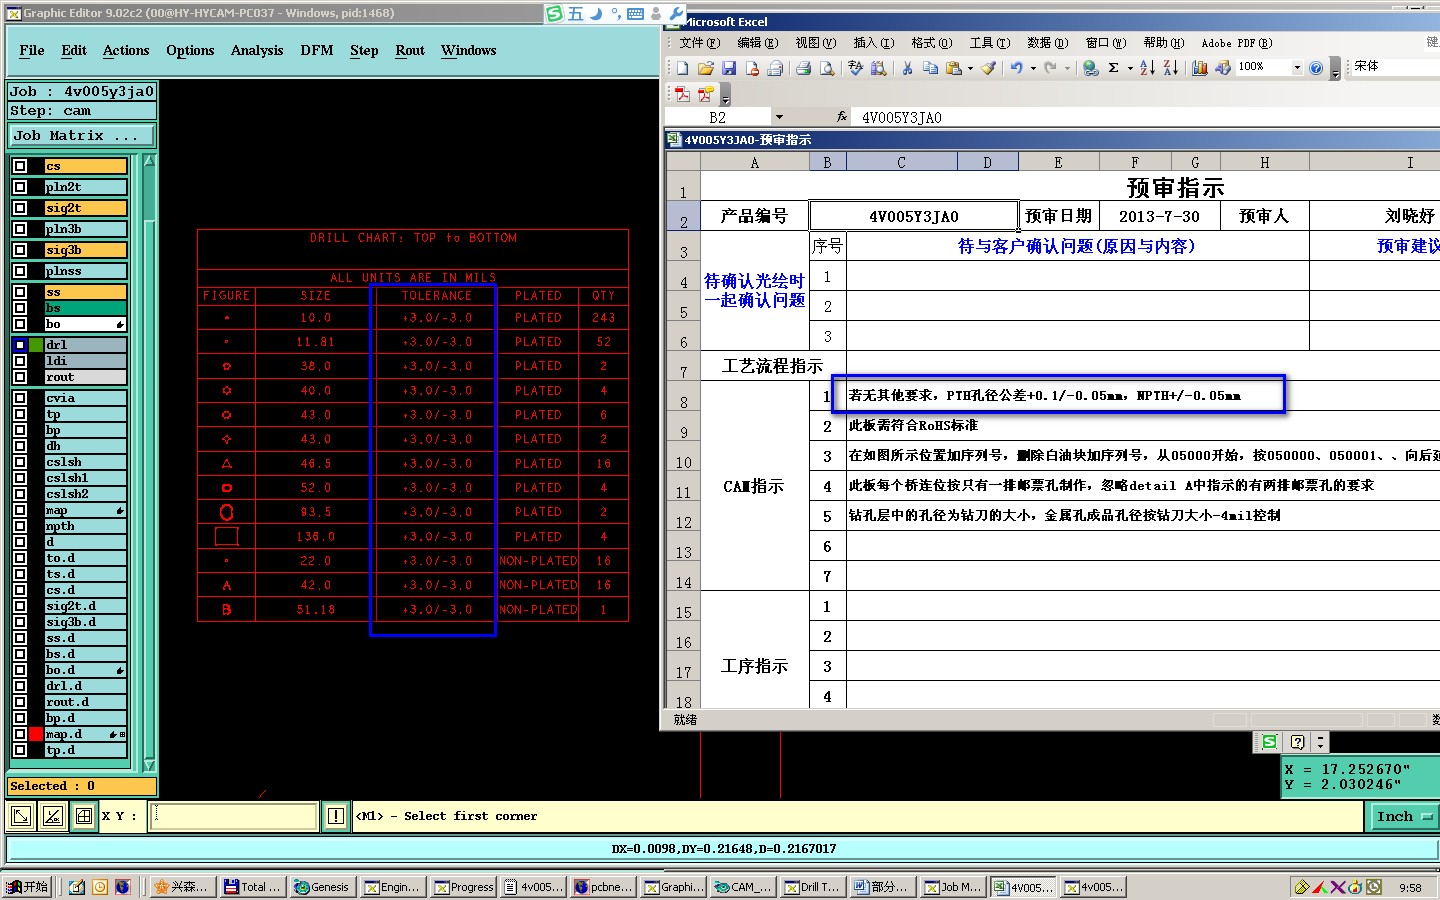Click the red color swatch next to map.d
The height and width of the screenshot is (900, 1440).
[x=36, y=734]
